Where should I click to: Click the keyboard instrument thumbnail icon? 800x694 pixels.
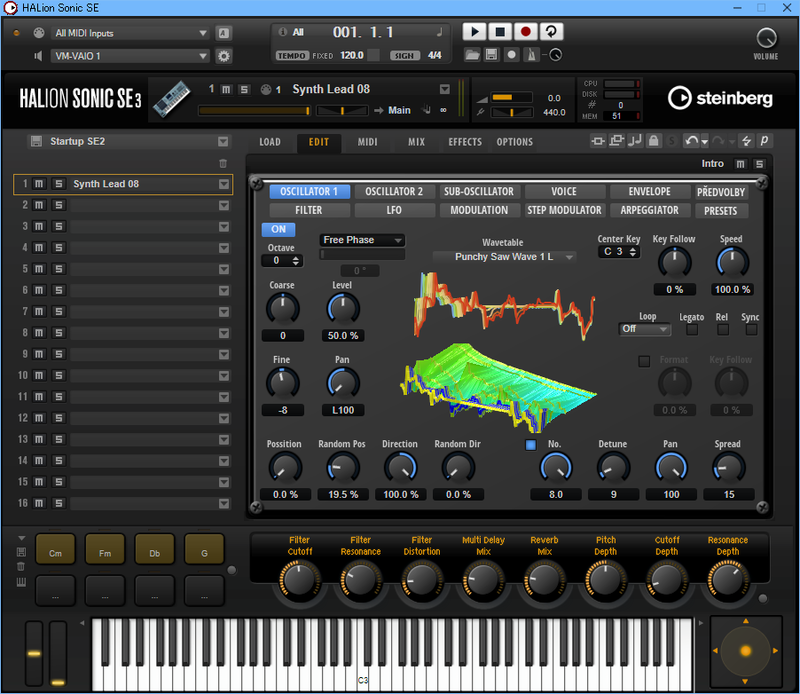click(x=172, y=99)
